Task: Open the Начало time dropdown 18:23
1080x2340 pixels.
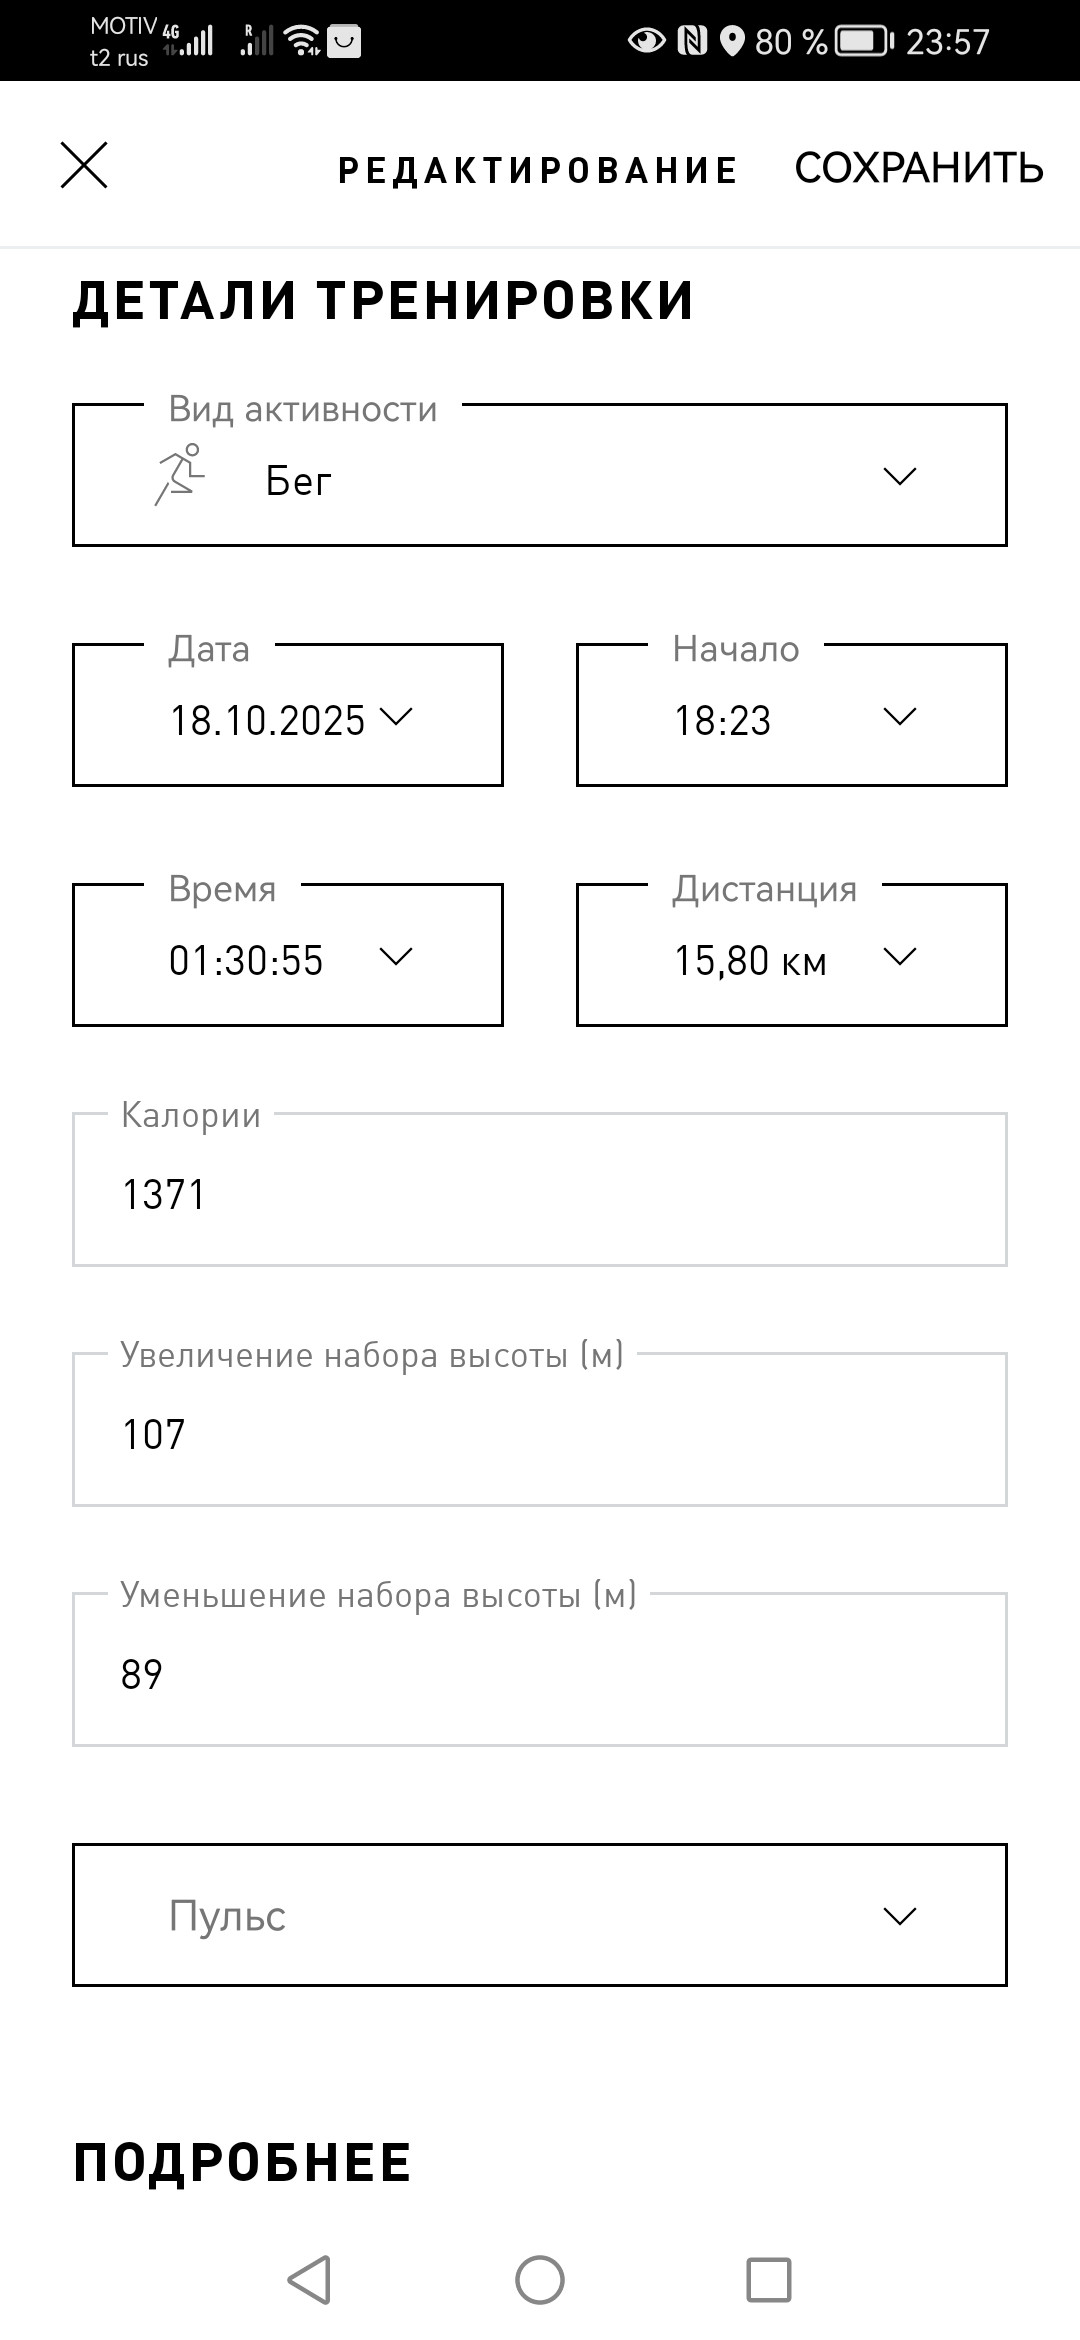Action: 792,715
